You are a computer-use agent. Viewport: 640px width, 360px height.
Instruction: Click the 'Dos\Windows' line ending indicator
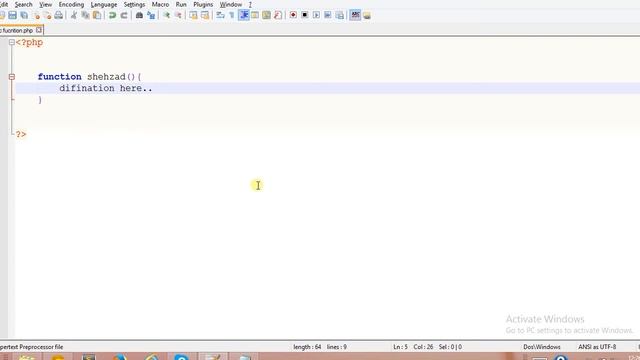(x=542, y=347)
